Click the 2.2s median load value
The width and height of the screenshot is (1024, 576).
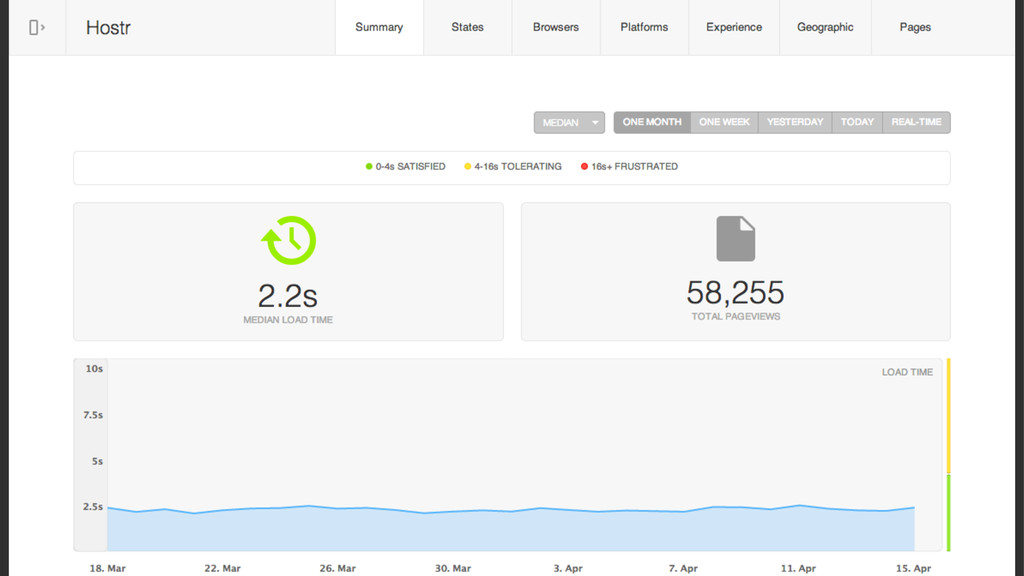287,296
